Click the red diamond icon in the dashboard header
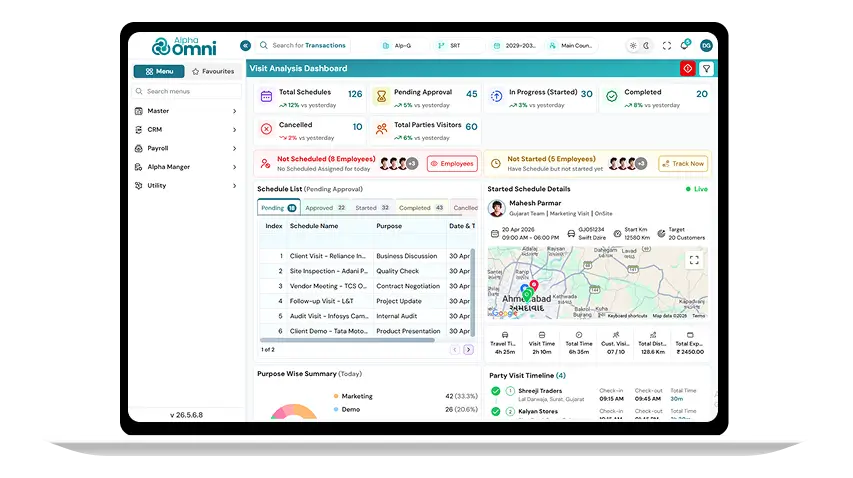Image resolution: width=853 pixels, height=478 pixels. [688, 69]
